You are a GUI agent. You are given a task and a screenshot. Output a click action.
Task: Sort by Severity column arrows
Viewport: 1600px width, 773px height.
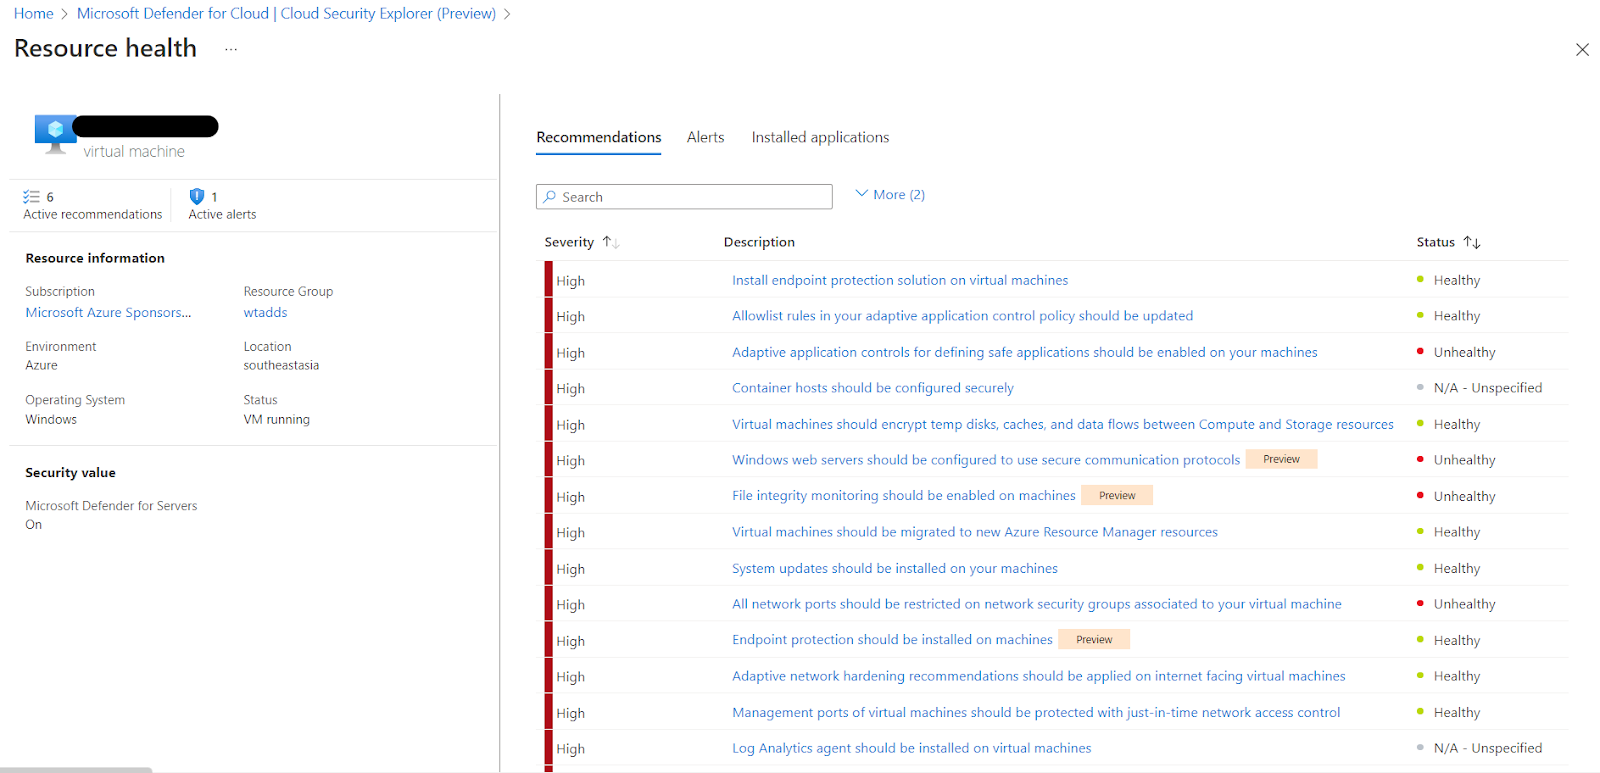coord(611,242)
